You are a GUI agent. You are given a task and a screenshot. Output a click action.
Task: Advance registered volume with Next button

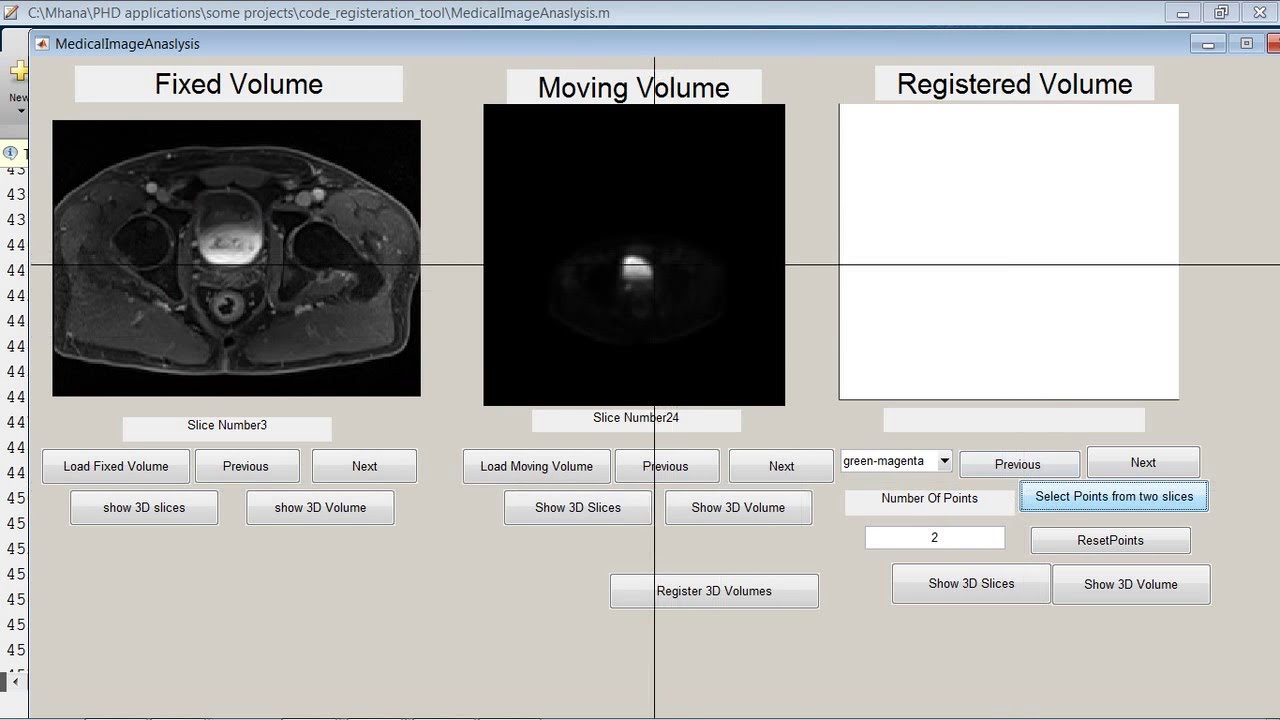click(x=1143, y=462)
